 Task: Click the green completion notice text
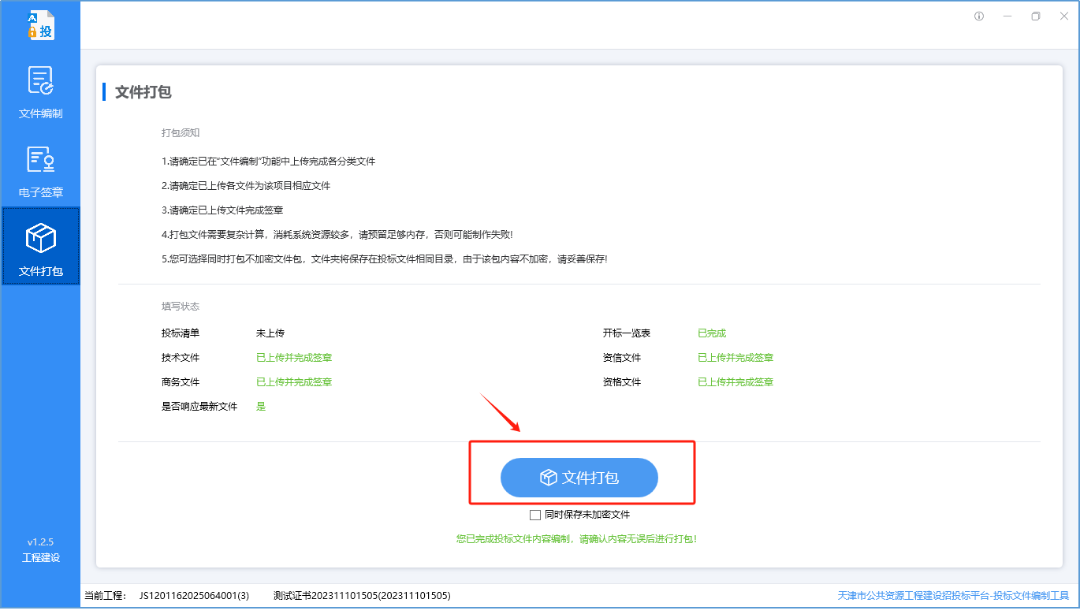click(x=577, y=539)
